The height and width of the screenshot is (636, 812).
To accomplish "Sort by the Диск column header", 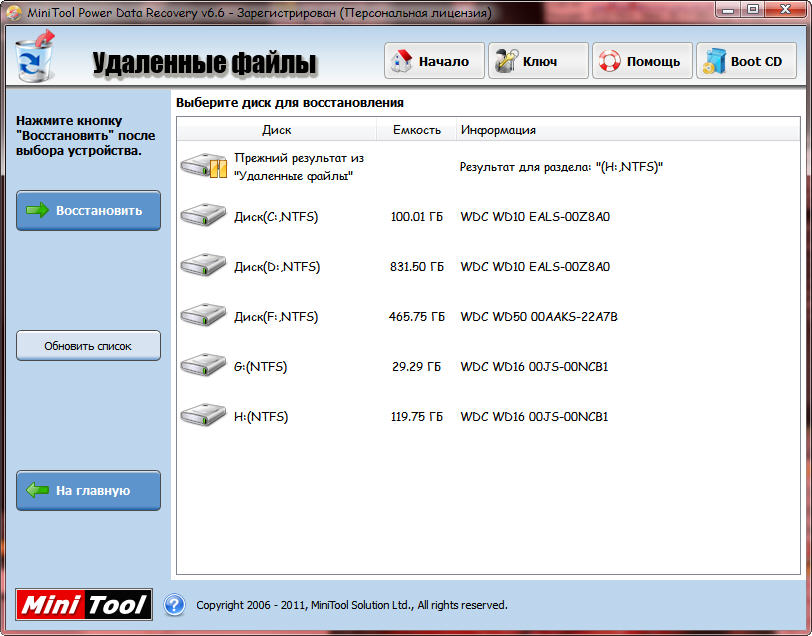I will (277, 130).
